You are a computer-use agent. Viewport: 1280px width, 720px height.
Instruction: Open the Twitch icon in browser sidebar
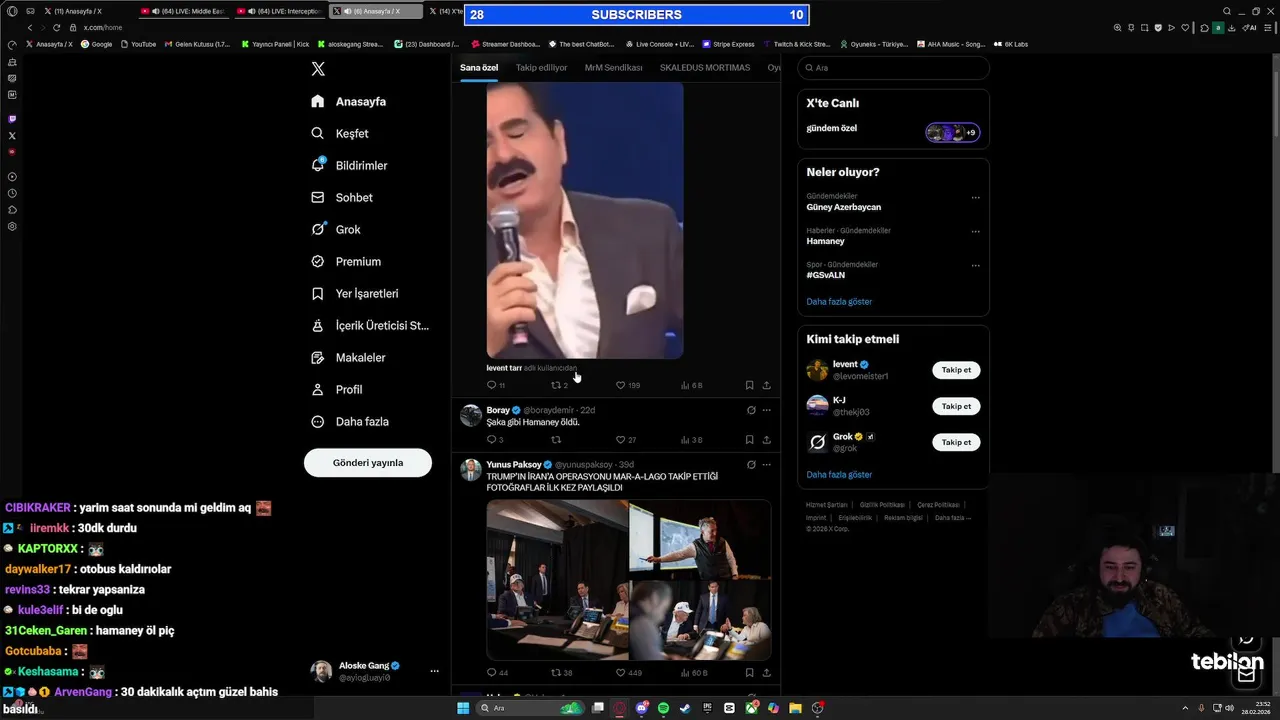tap(12, 119)
